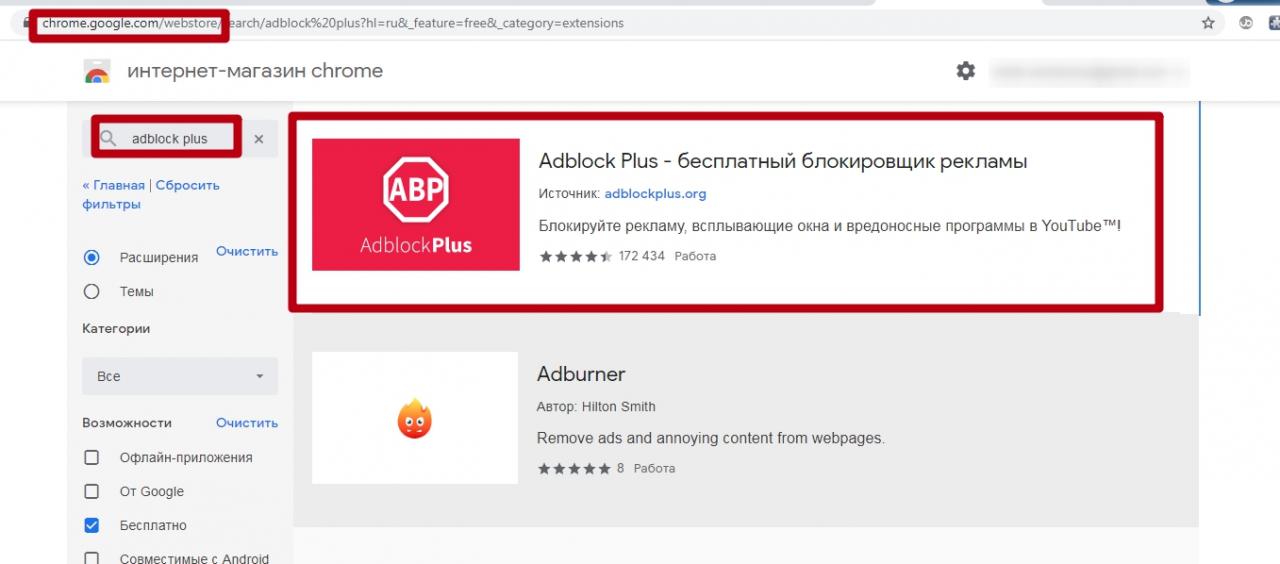Open the account email dropdown

(x=1088, y=72)
